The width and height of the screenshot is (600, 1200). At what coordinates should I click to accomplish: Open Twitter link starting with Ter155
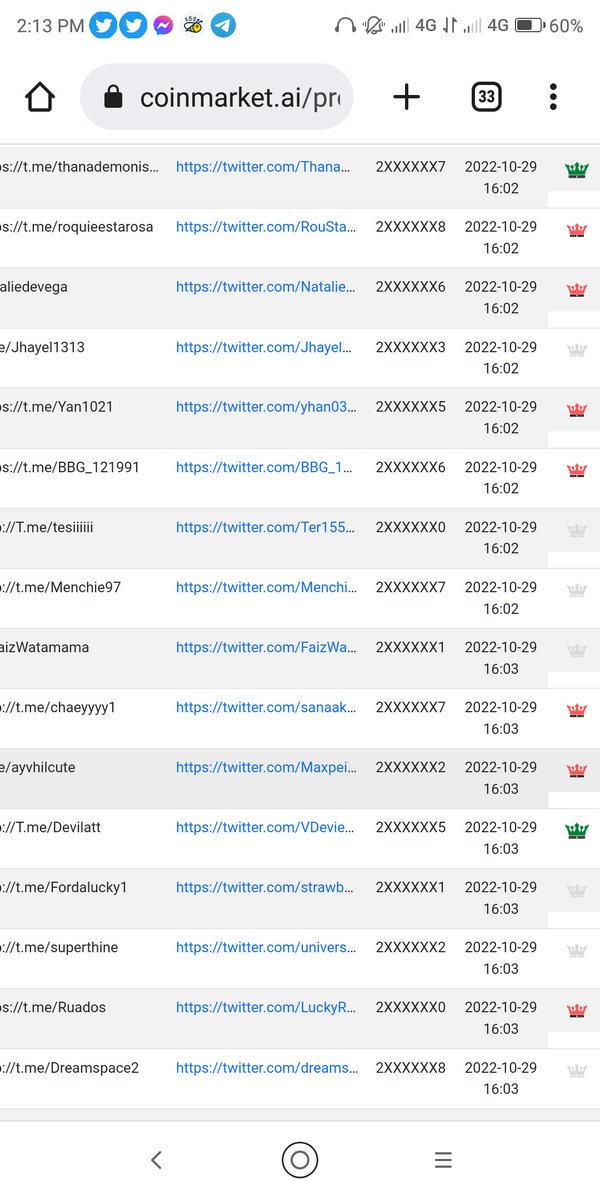[266, 527]
